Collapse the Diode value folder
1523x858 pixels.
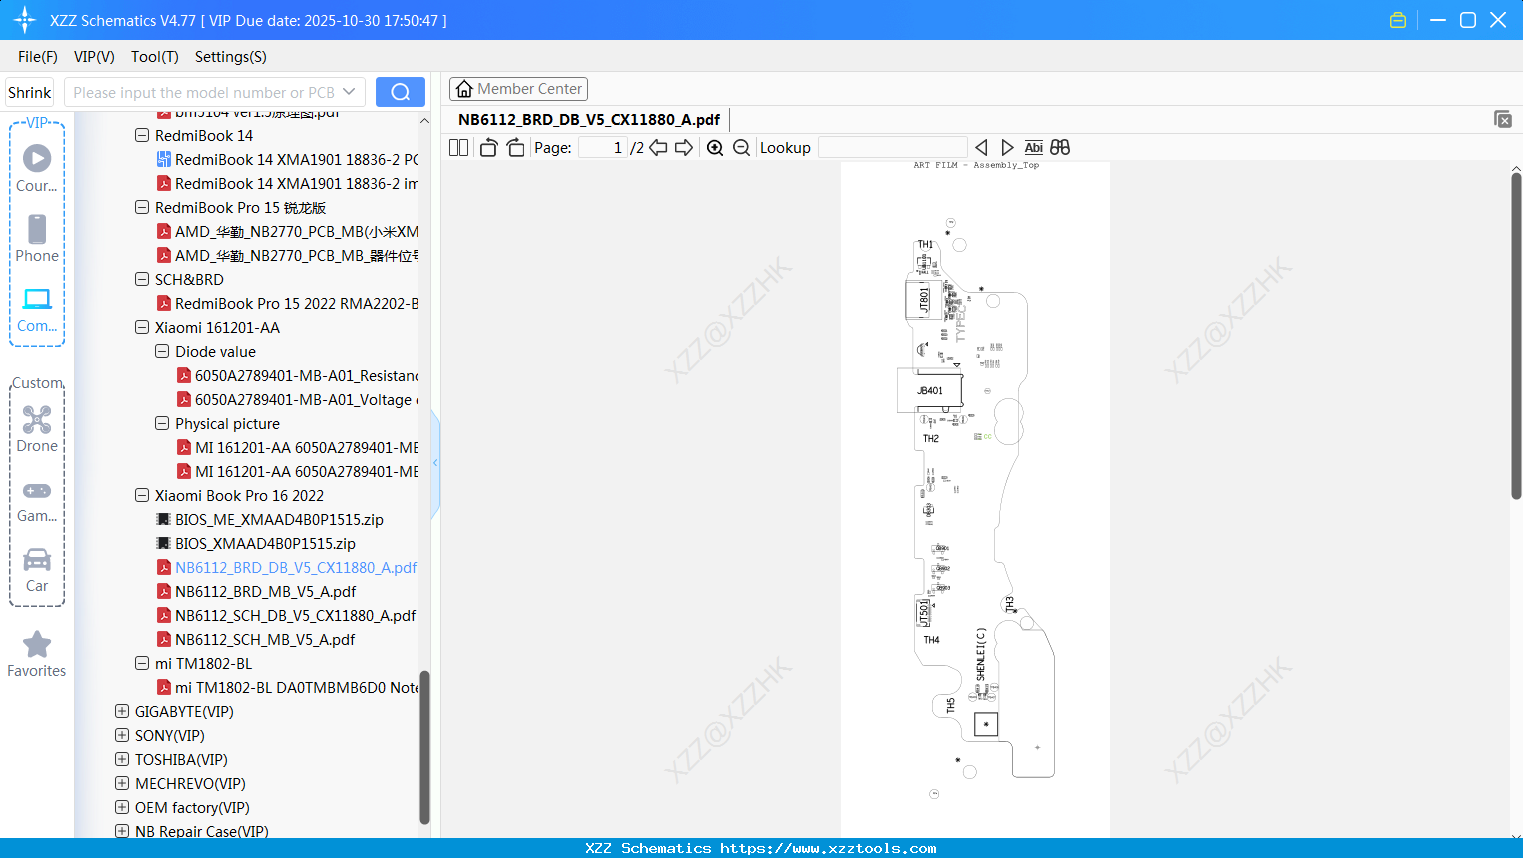click(162, 351)
